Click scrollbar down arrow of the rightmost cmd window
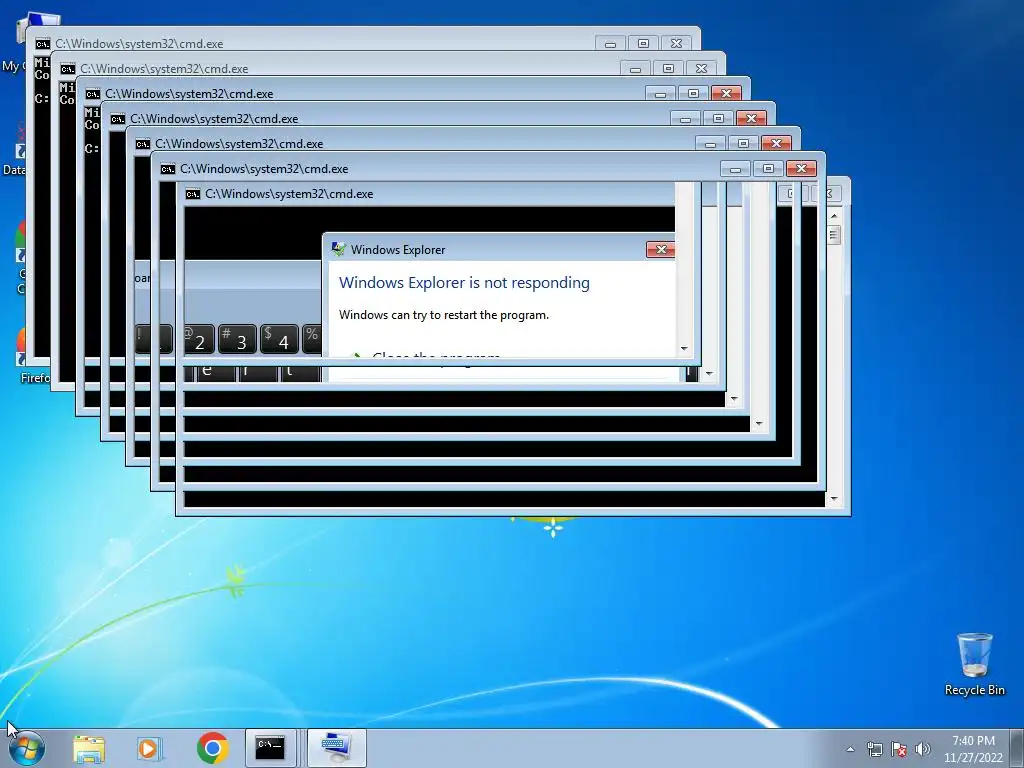The height and width of the screenshot is (768, 1024). [834, 499]
